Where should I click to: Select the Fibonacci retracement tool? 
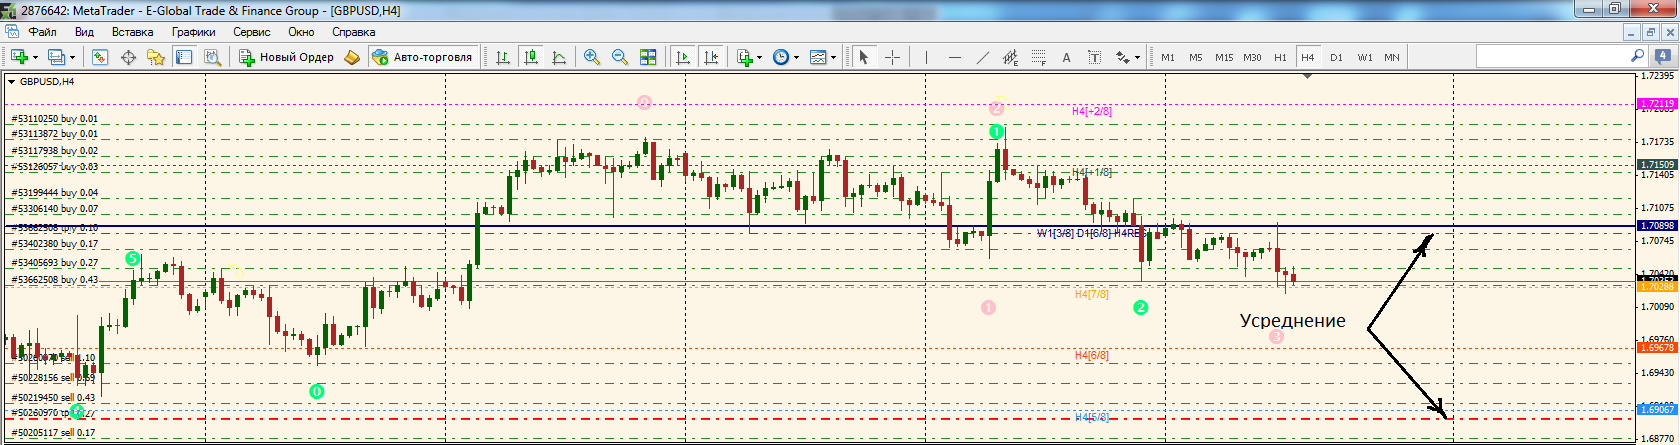pyautogui.click(x=1039, y=57)
